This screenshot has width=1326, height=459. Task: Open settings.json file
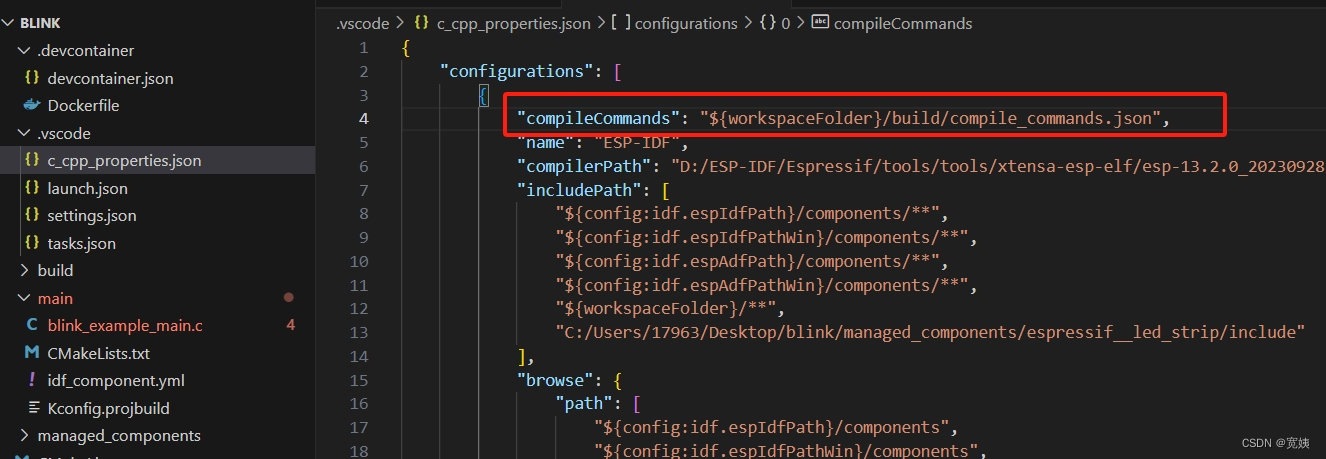pyautogui.click(x=92, y=215)
